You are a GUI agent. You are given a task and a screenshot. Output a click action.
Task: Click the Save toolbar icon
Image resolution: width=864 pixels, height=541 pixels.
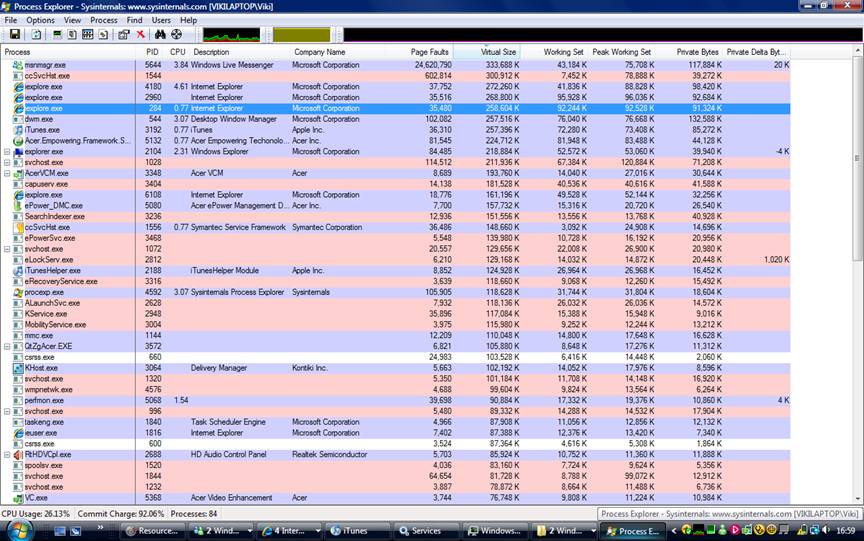[x=15, y=35]
